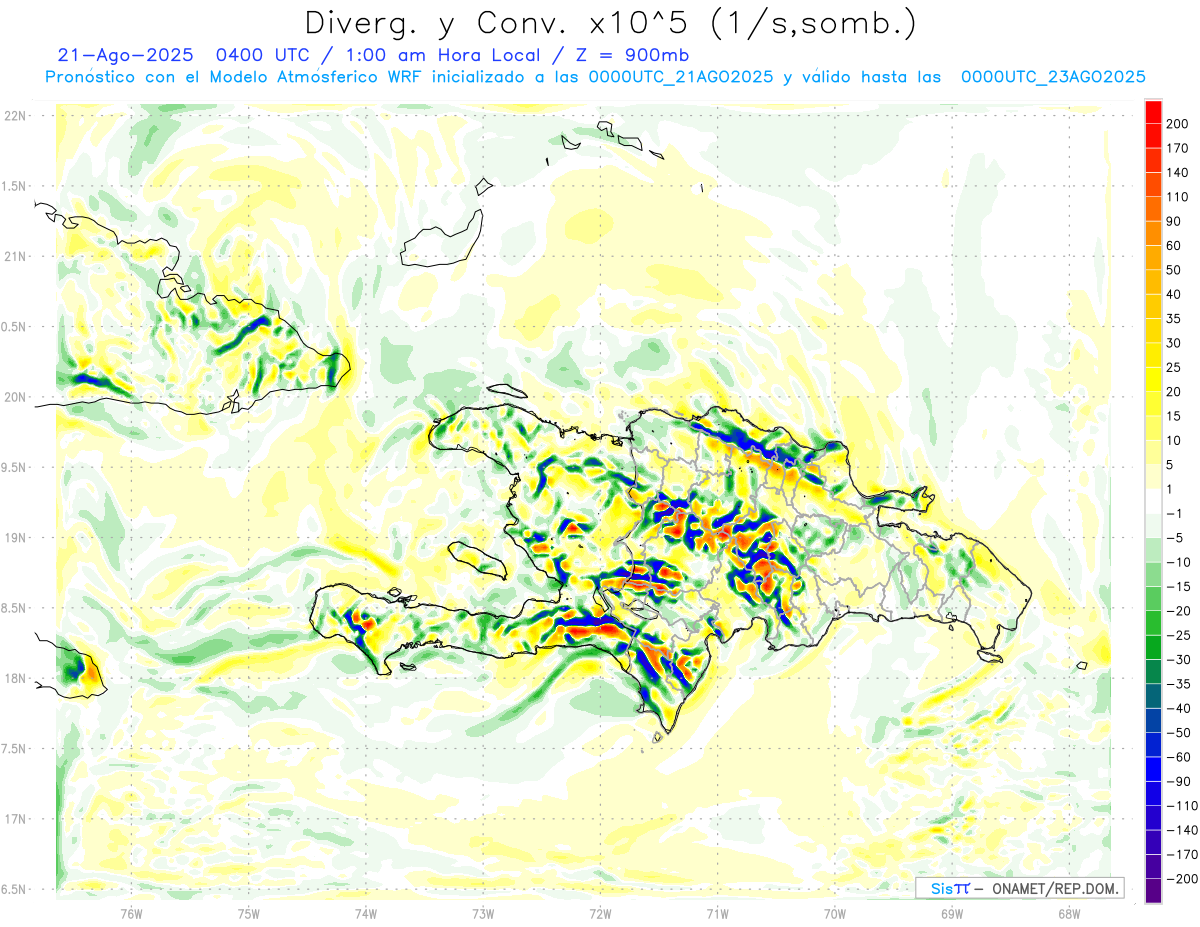Screen dimensions: 1200x927
Task: Click the '71W' longitude label
Action: coord(717,913)
